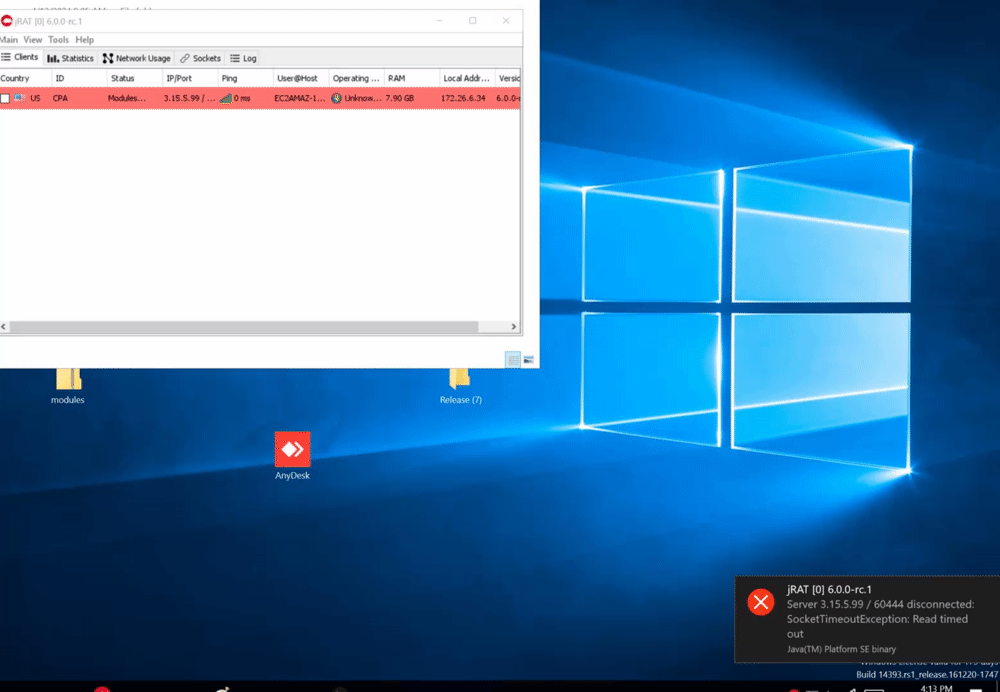Image resolution: width=1000 pixels, height=692 pixels.
Task: Open the View menu
Action: [x=33, y=40]
